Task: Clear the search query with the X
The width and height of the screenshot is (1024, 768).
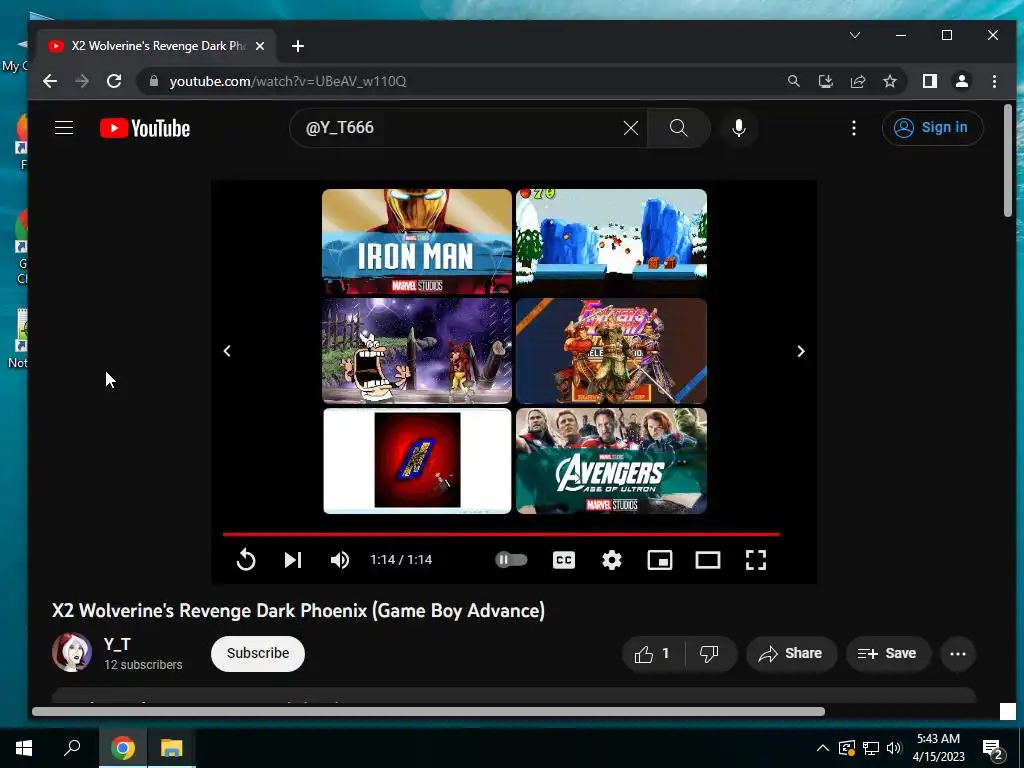Action: pyautogui.click(x=630, y=128)
